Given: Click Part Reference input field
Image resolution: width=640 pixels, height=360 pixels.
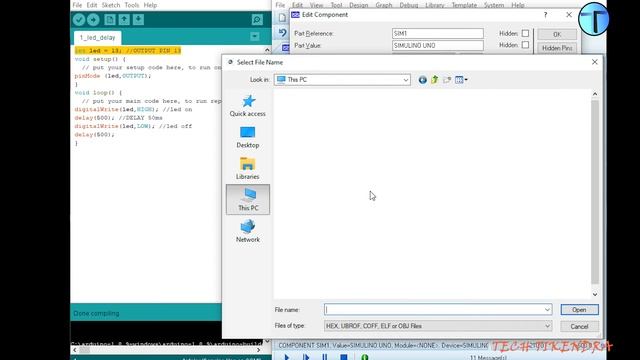Looking at the screenshot, I should (x=438, y=33).
